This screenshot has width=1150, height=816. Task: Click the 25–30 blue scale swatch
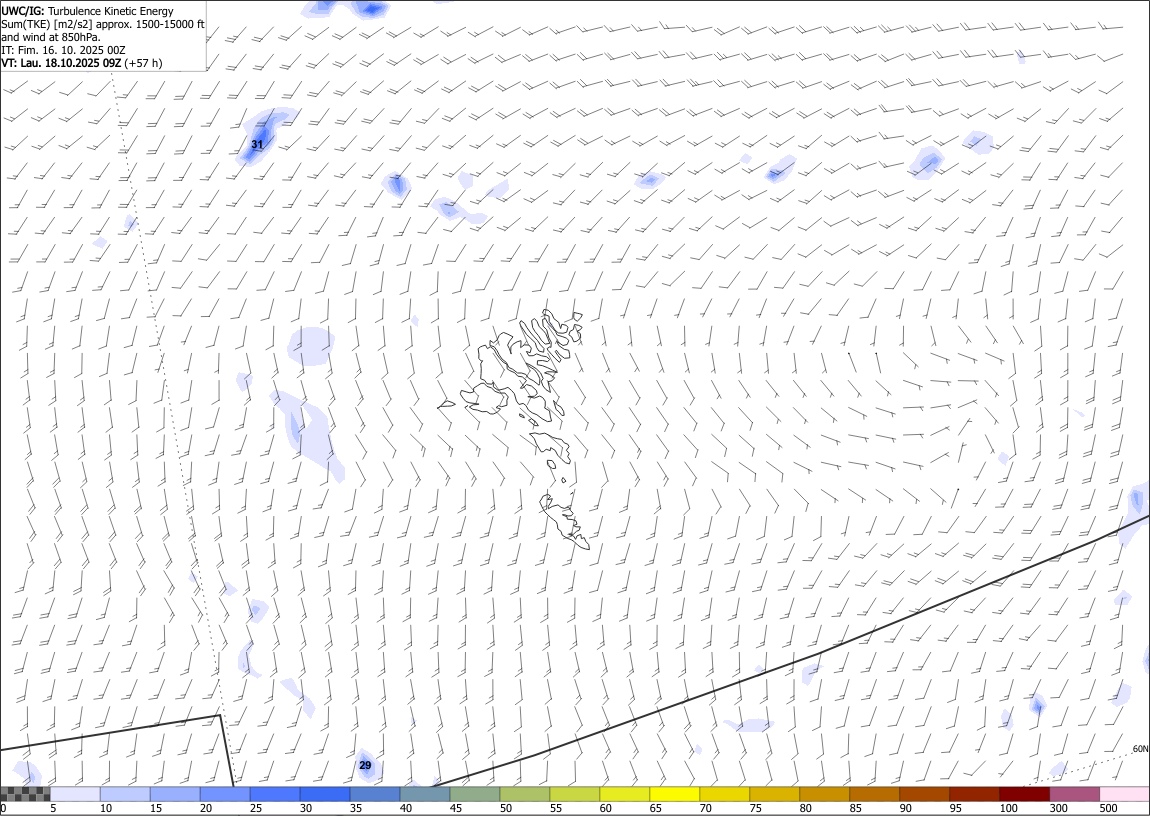click(274, 794)
